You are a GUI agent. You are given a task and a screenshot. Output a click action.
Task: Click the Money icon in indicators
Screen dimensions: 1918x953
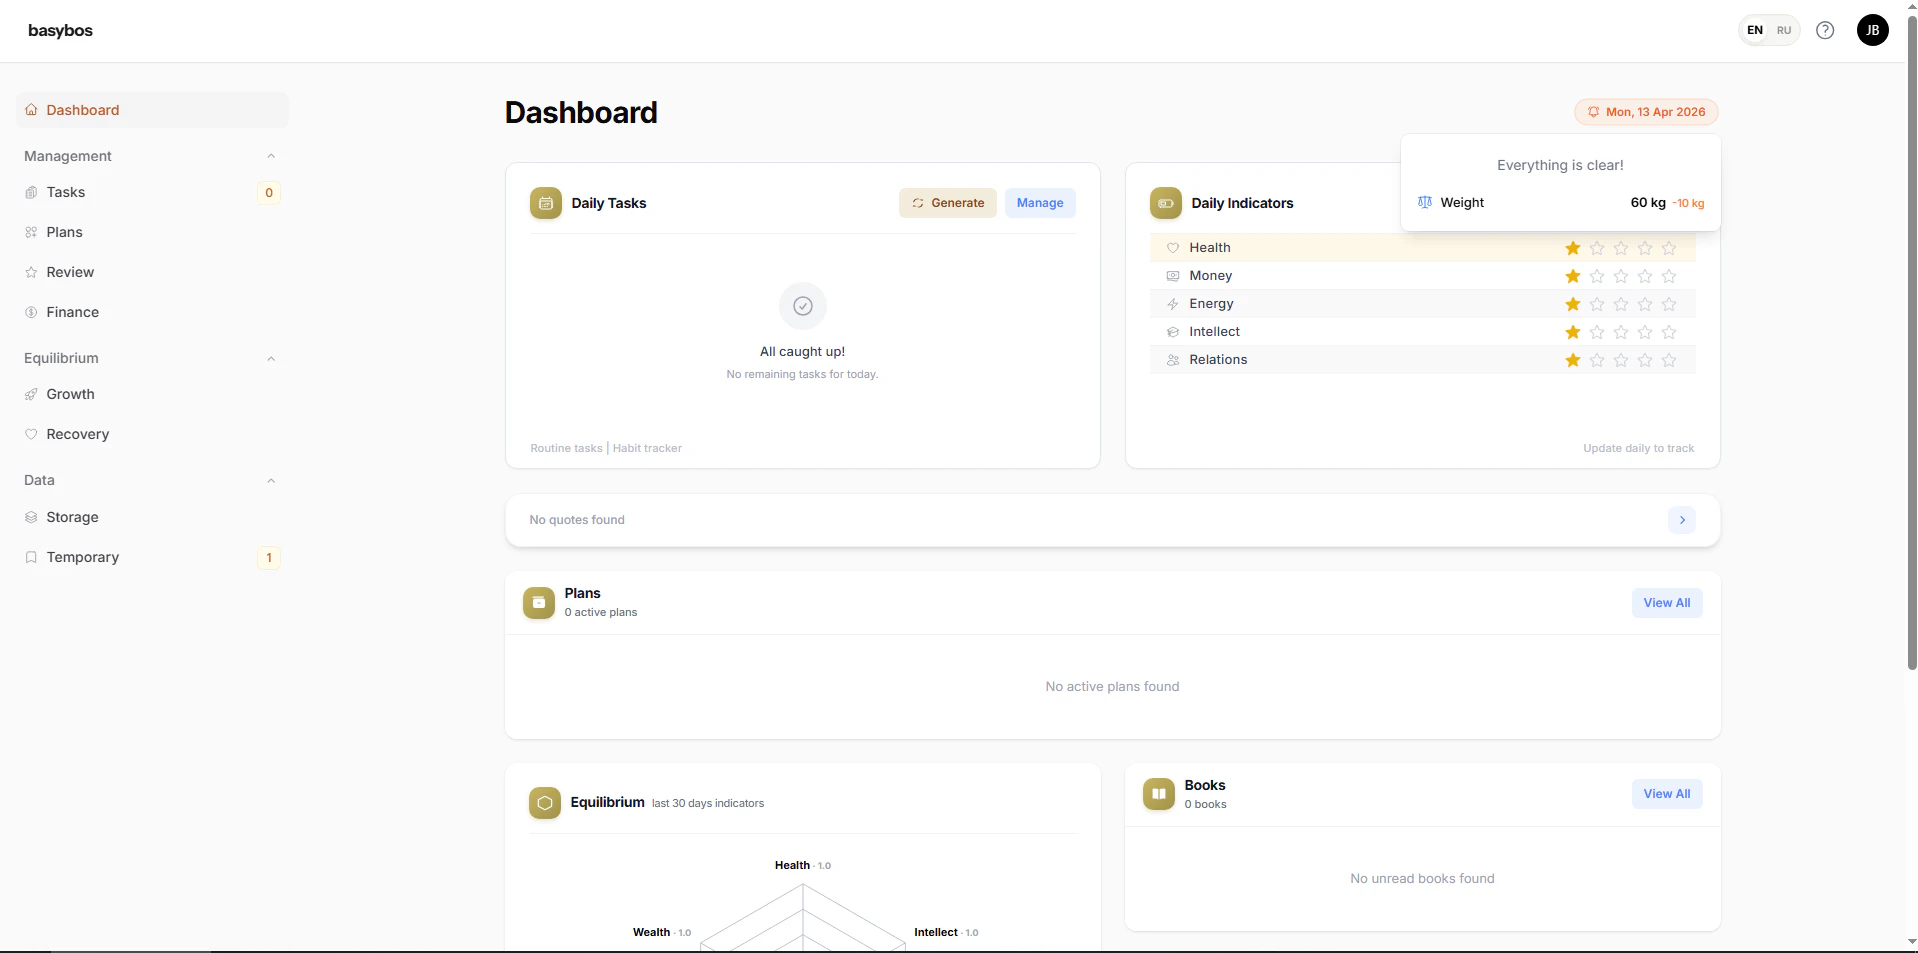click(1173, 276)
